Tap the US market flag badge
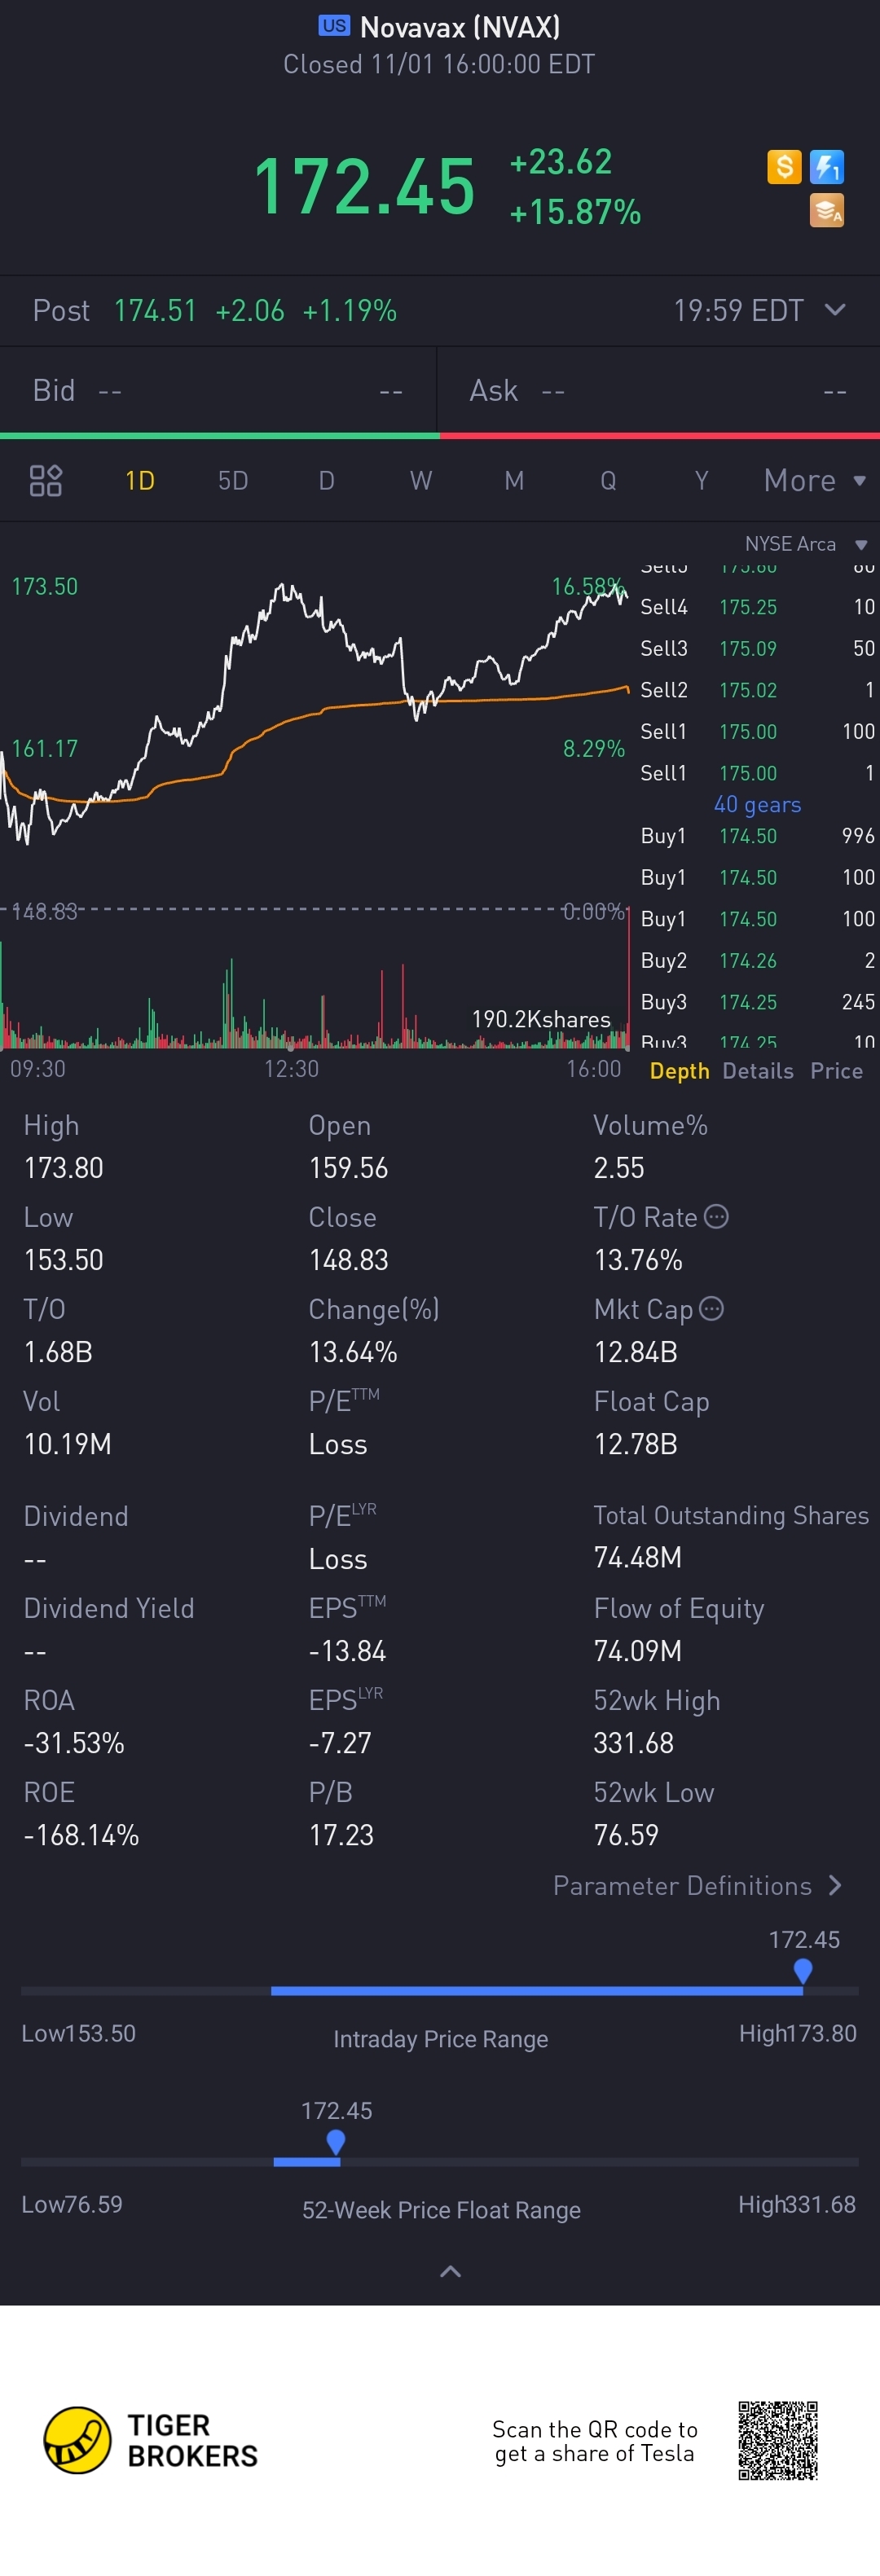This screenshot has height=2576, width=880. pos(334,26)
